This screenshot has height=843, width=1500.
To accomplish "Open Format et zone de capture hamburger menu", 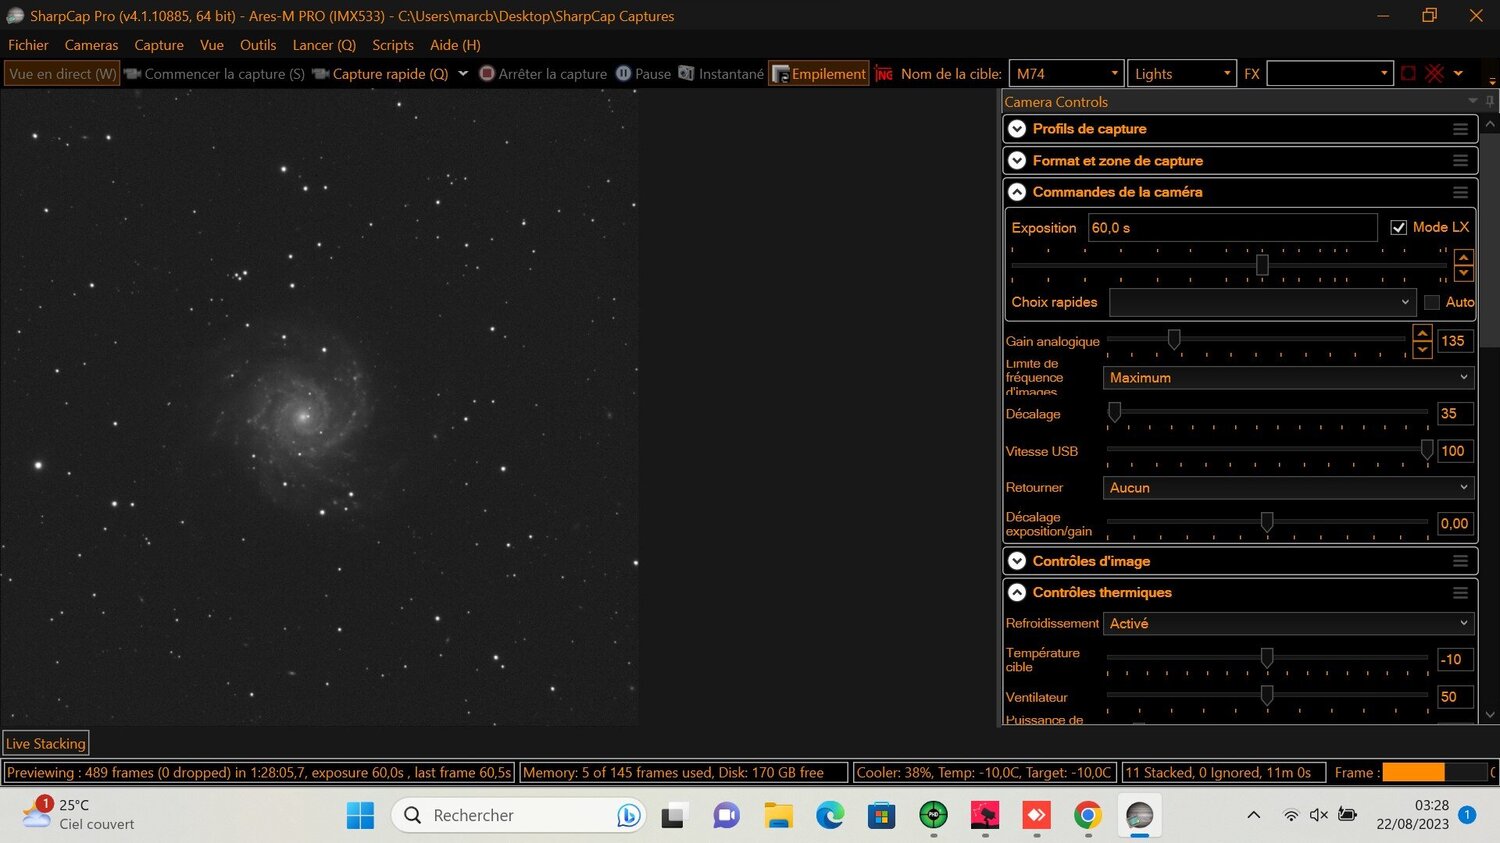I will (x=1460, y=161).
